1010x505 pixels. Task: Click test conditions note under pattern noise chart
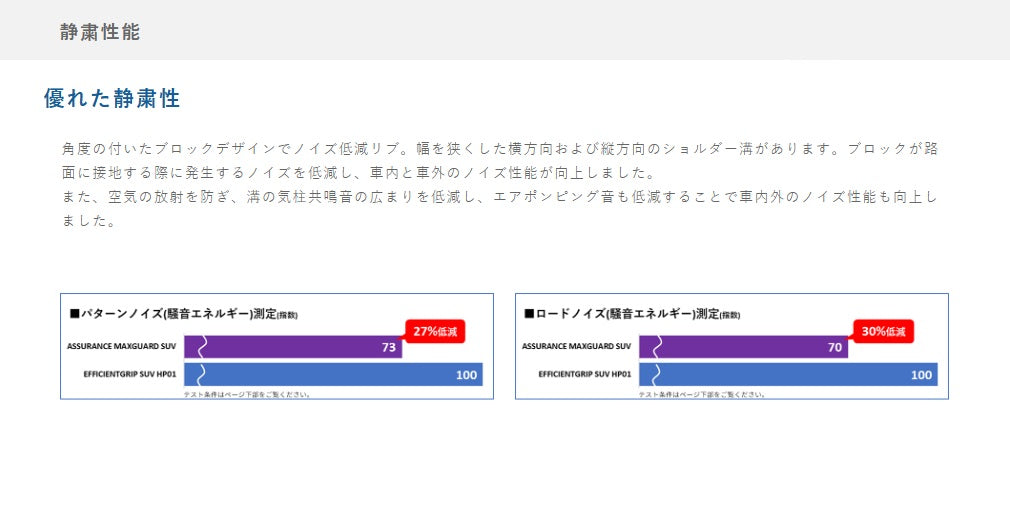coord(247,394)
